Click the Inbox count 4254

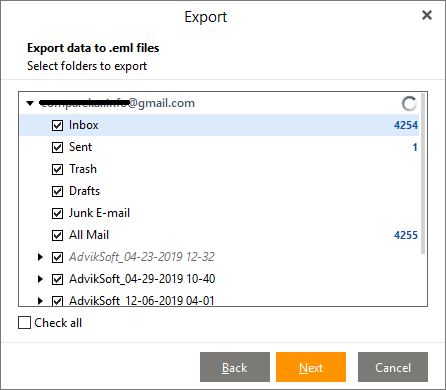pyautogui.click(x=406, y=125)
